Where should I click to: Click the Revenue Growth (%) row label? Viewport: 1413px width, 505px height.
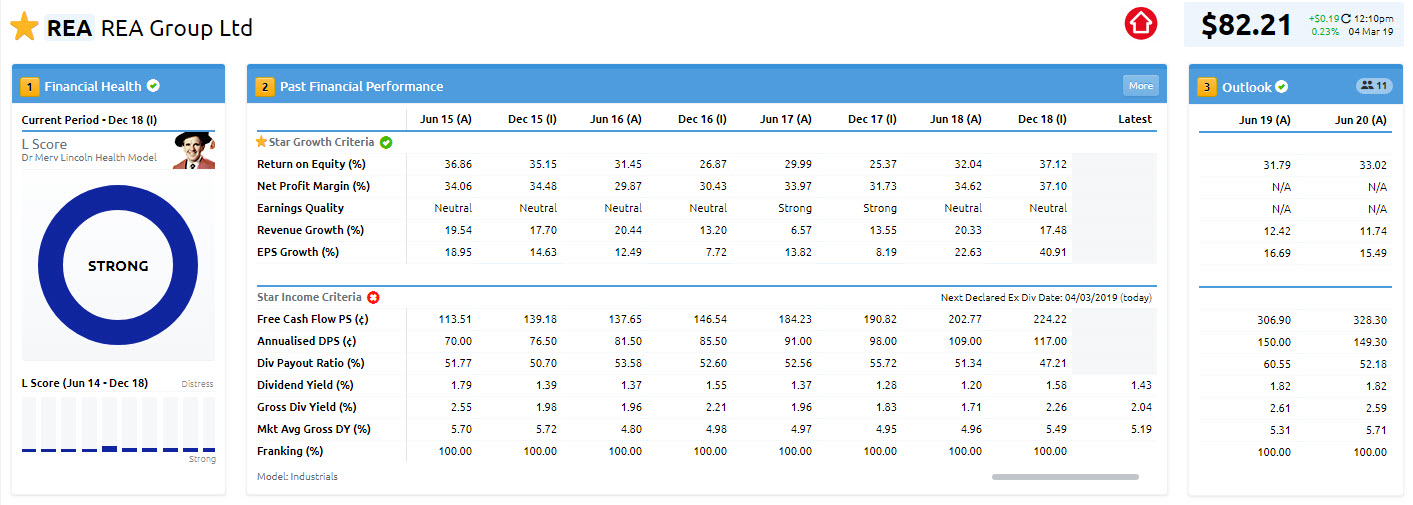310,230
